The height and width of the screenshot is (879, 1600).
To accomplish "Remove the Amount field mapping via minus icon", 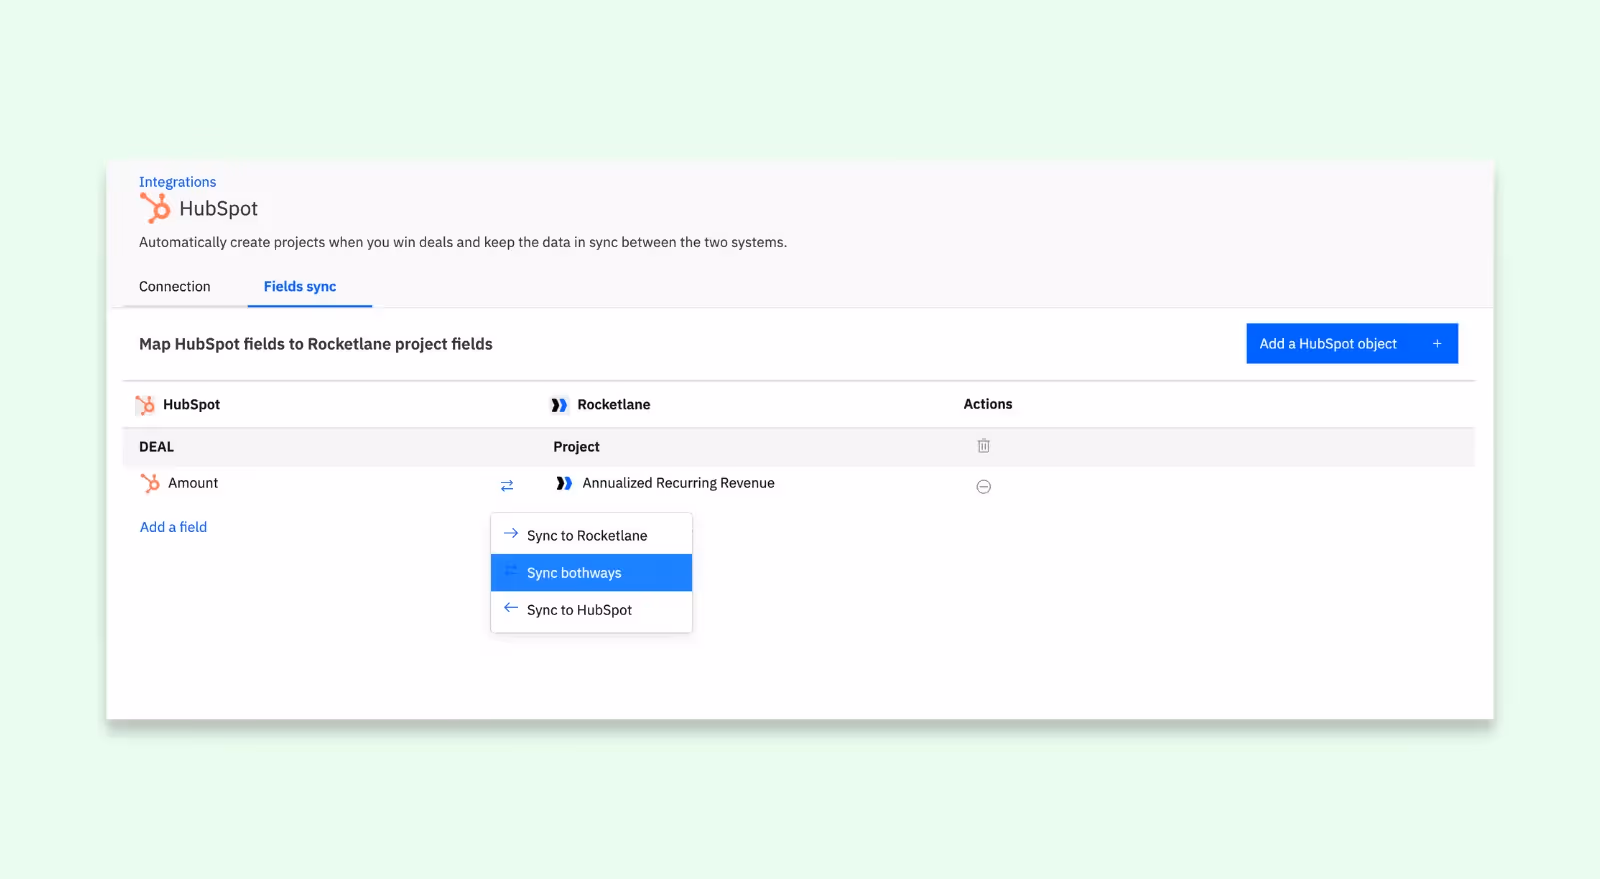I will [983, 487].
